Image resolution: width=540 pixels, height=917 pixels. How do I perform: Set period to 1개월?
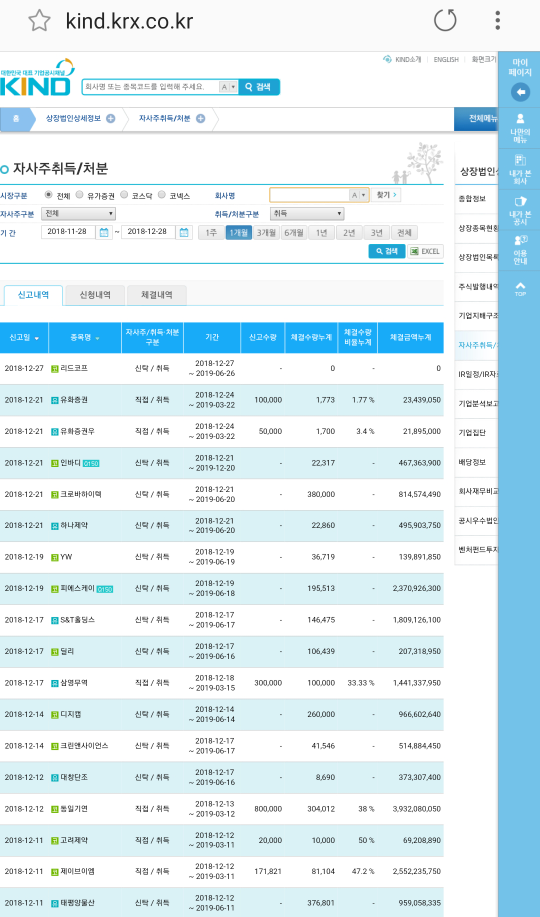[x=239, y=233]
